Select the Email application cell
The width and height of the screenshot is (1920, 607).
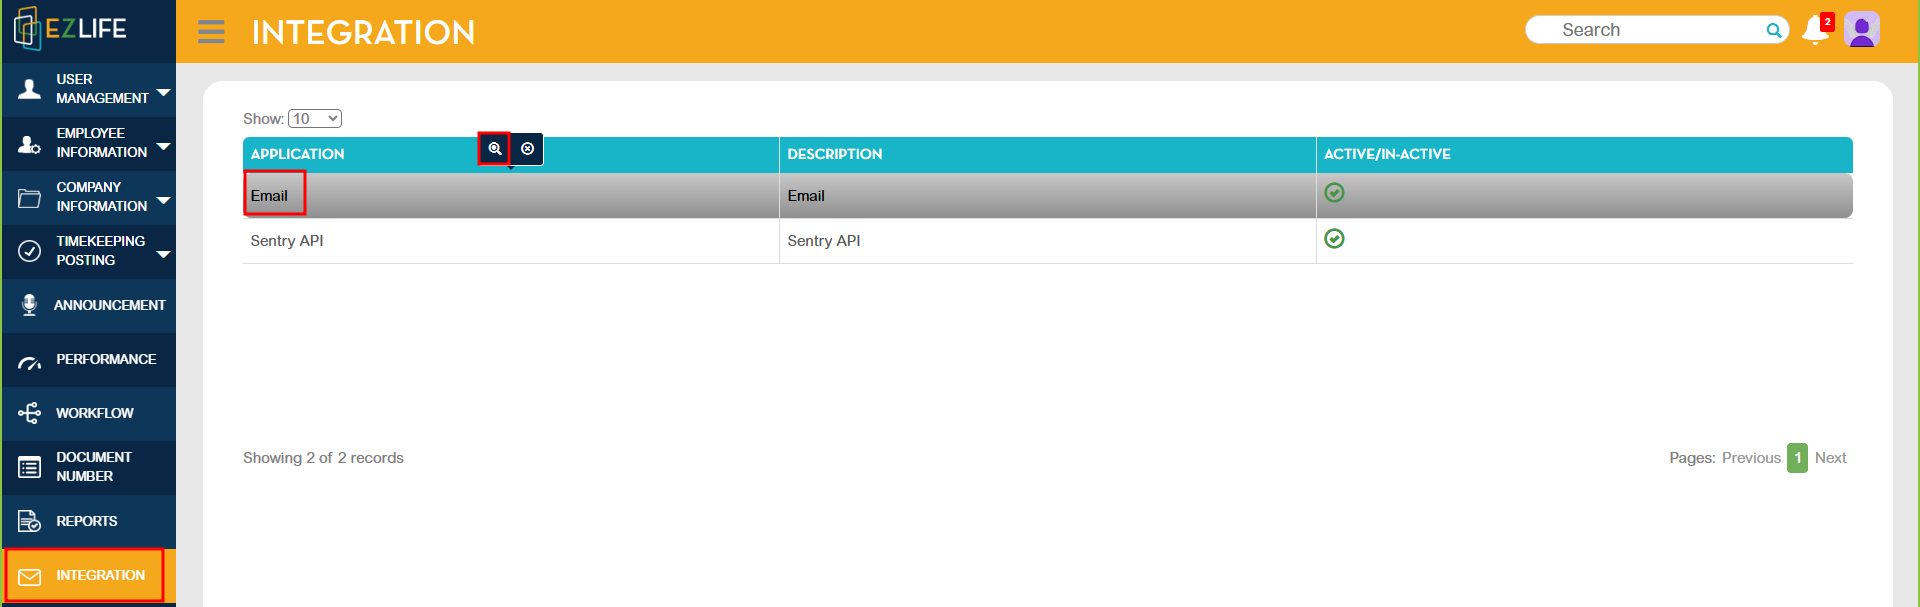pos(511,195)
